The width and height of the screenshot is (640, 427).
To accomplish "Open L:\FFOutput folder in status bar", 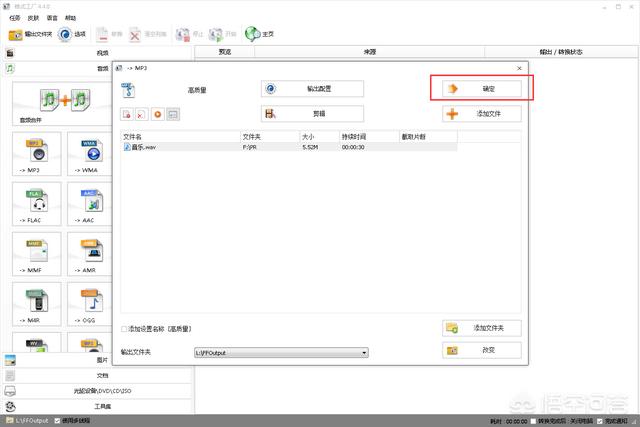I will tap(27, 420).
